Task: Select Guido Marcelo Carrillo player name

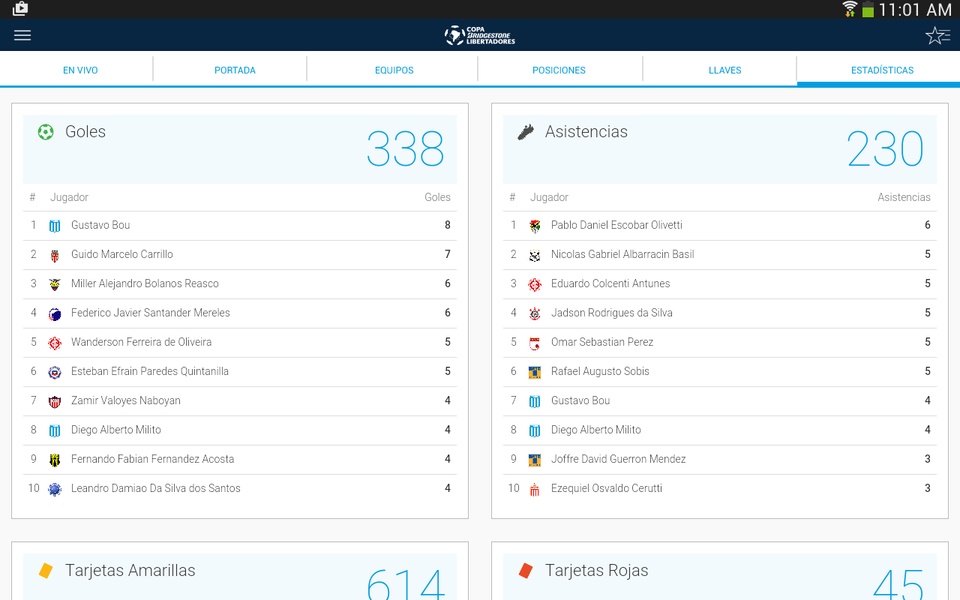Action: click(x=122, y=254)
